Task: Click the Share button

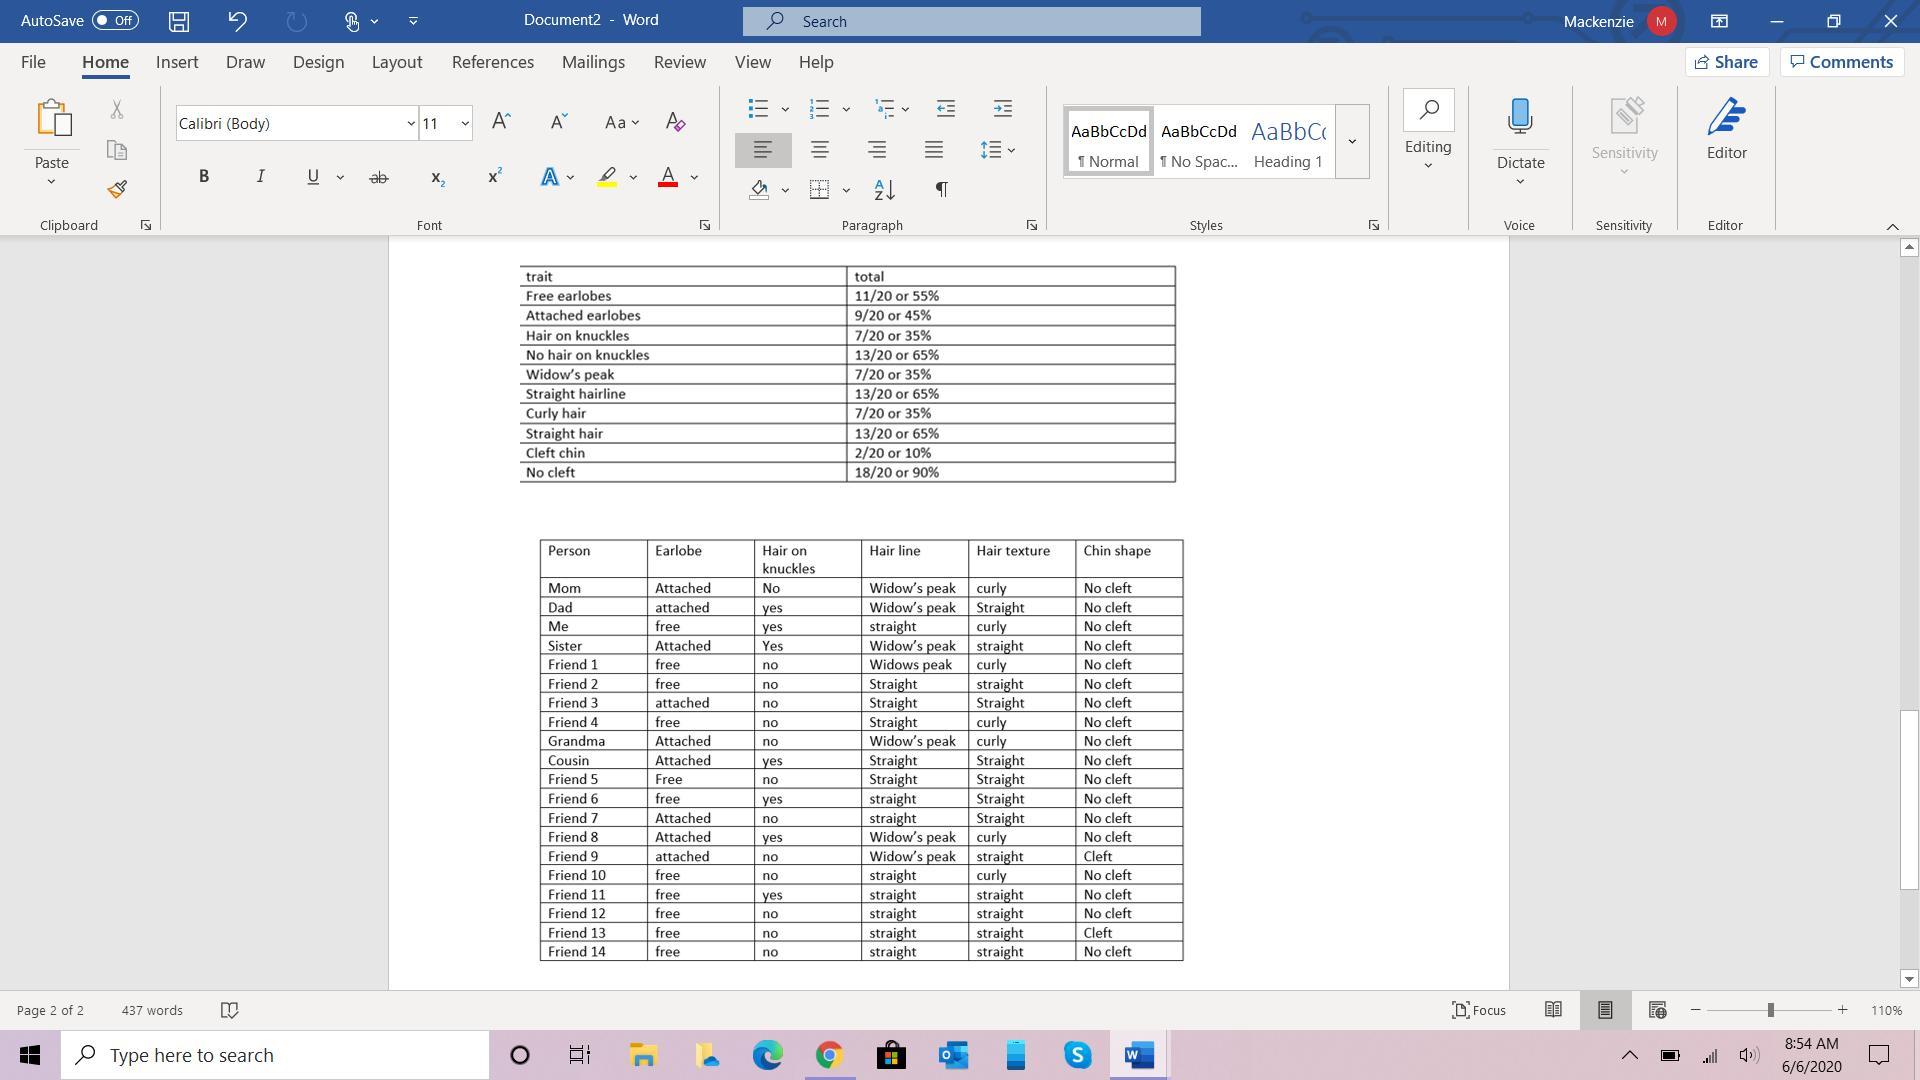Action: click(1726, 62)
